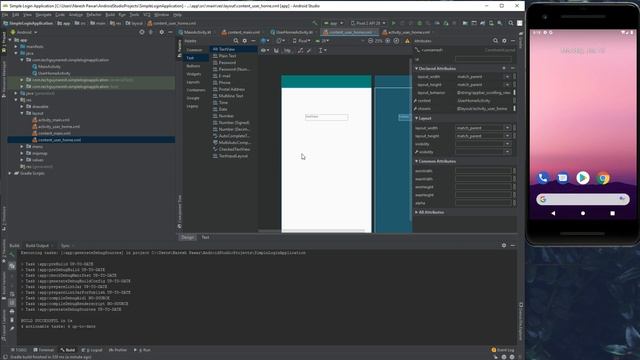Screen dimensions: 640x360
Task: Open activity_main.xml in project tree
Action: [x=53, y=120]
